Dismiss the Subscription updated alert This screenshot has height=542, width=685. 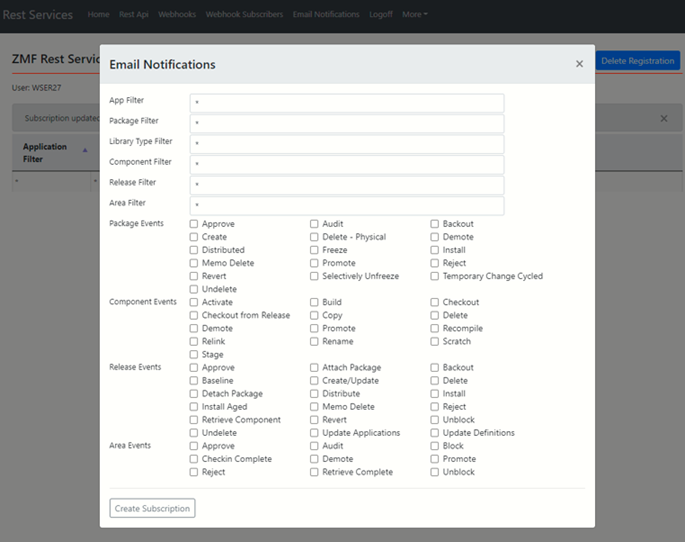tap(664, 118)
